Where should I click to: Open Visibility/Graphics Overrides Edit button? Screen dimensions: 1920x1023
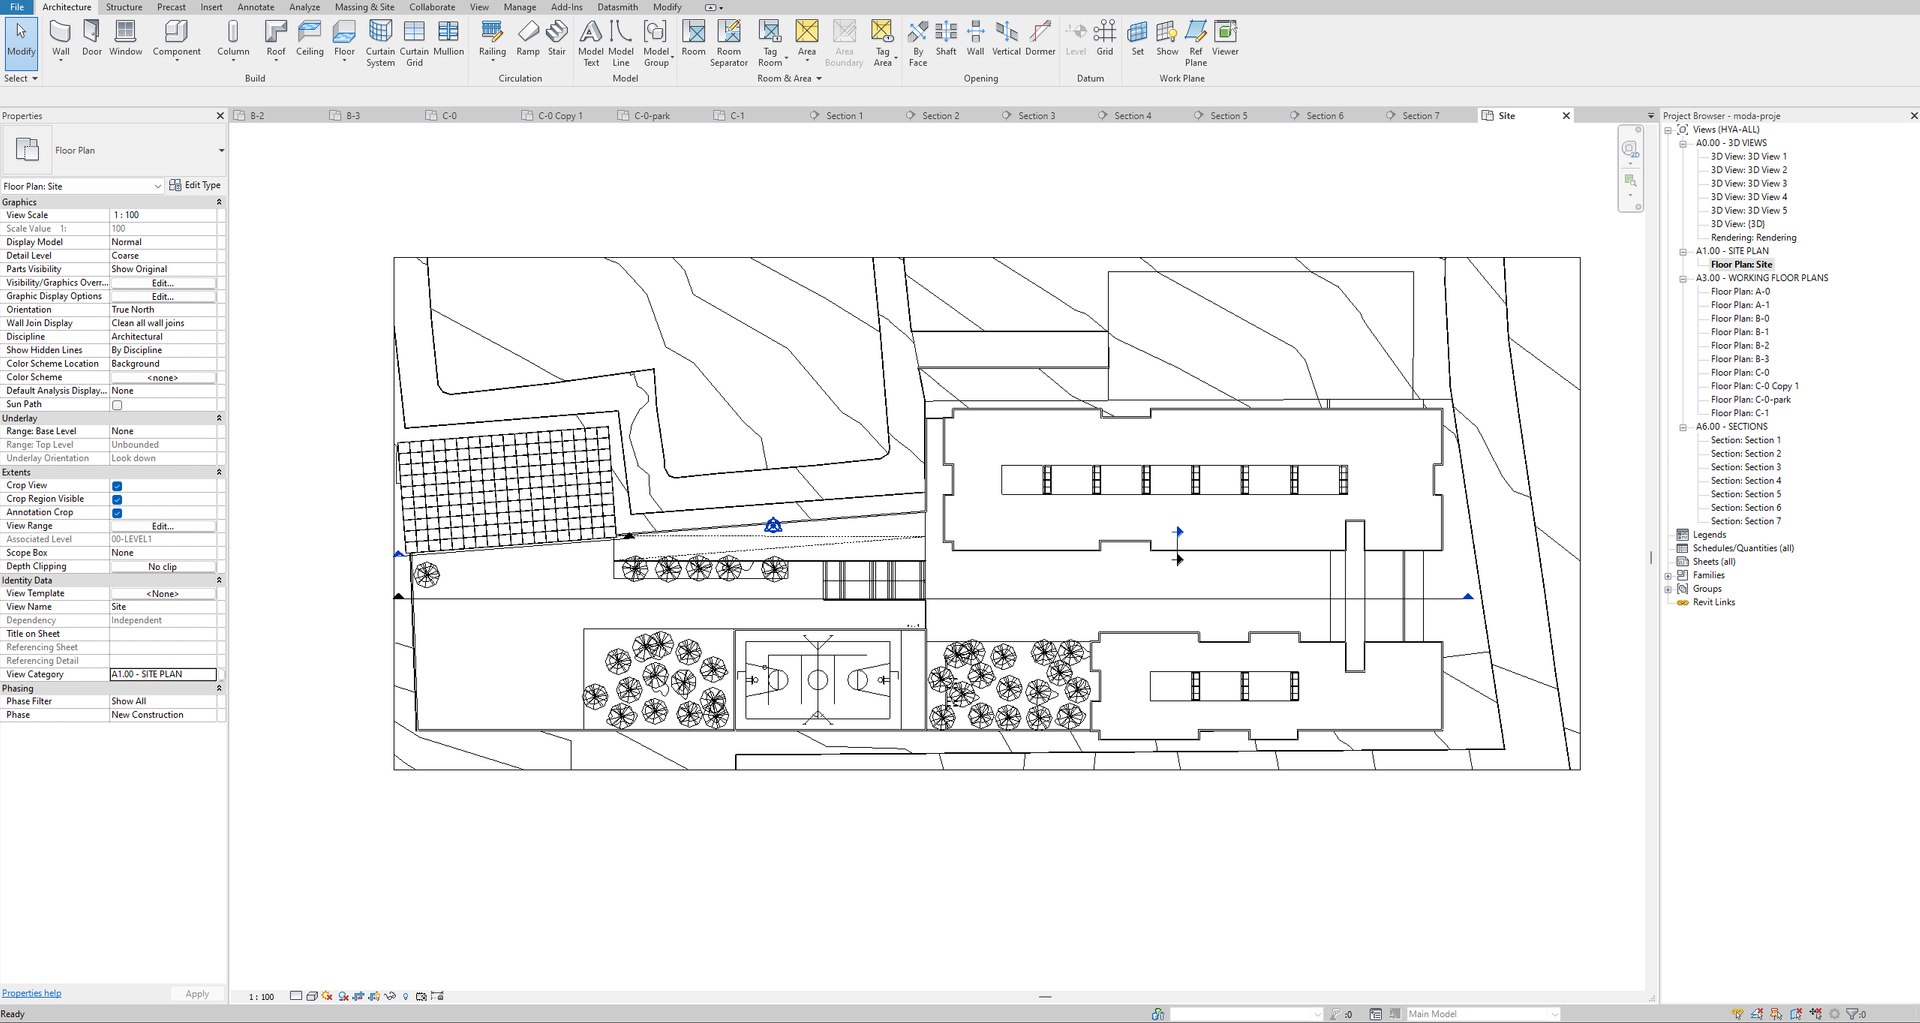point(163,283)
